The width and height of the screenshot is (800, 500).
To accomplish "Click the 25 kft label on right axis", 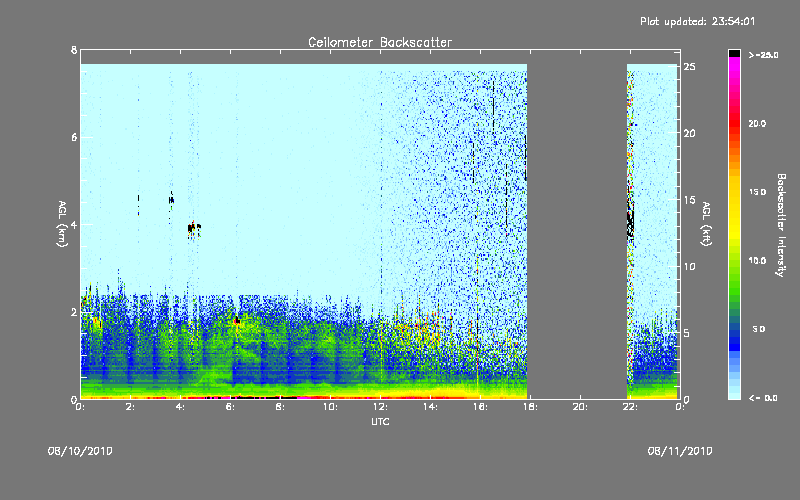I will pyautogui.click(x=689, y=67).
